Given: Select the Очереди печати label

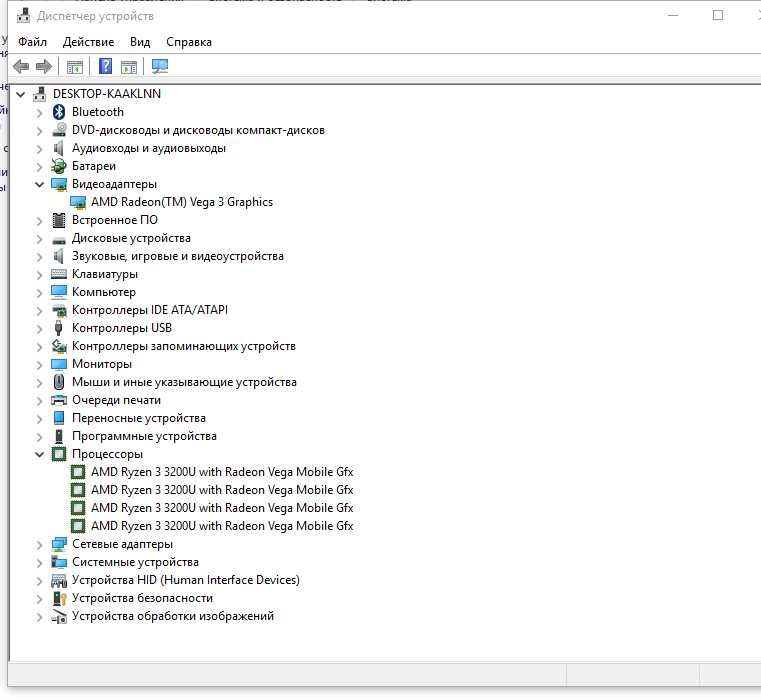Looking at the screenshot, I should pos(116,400).
